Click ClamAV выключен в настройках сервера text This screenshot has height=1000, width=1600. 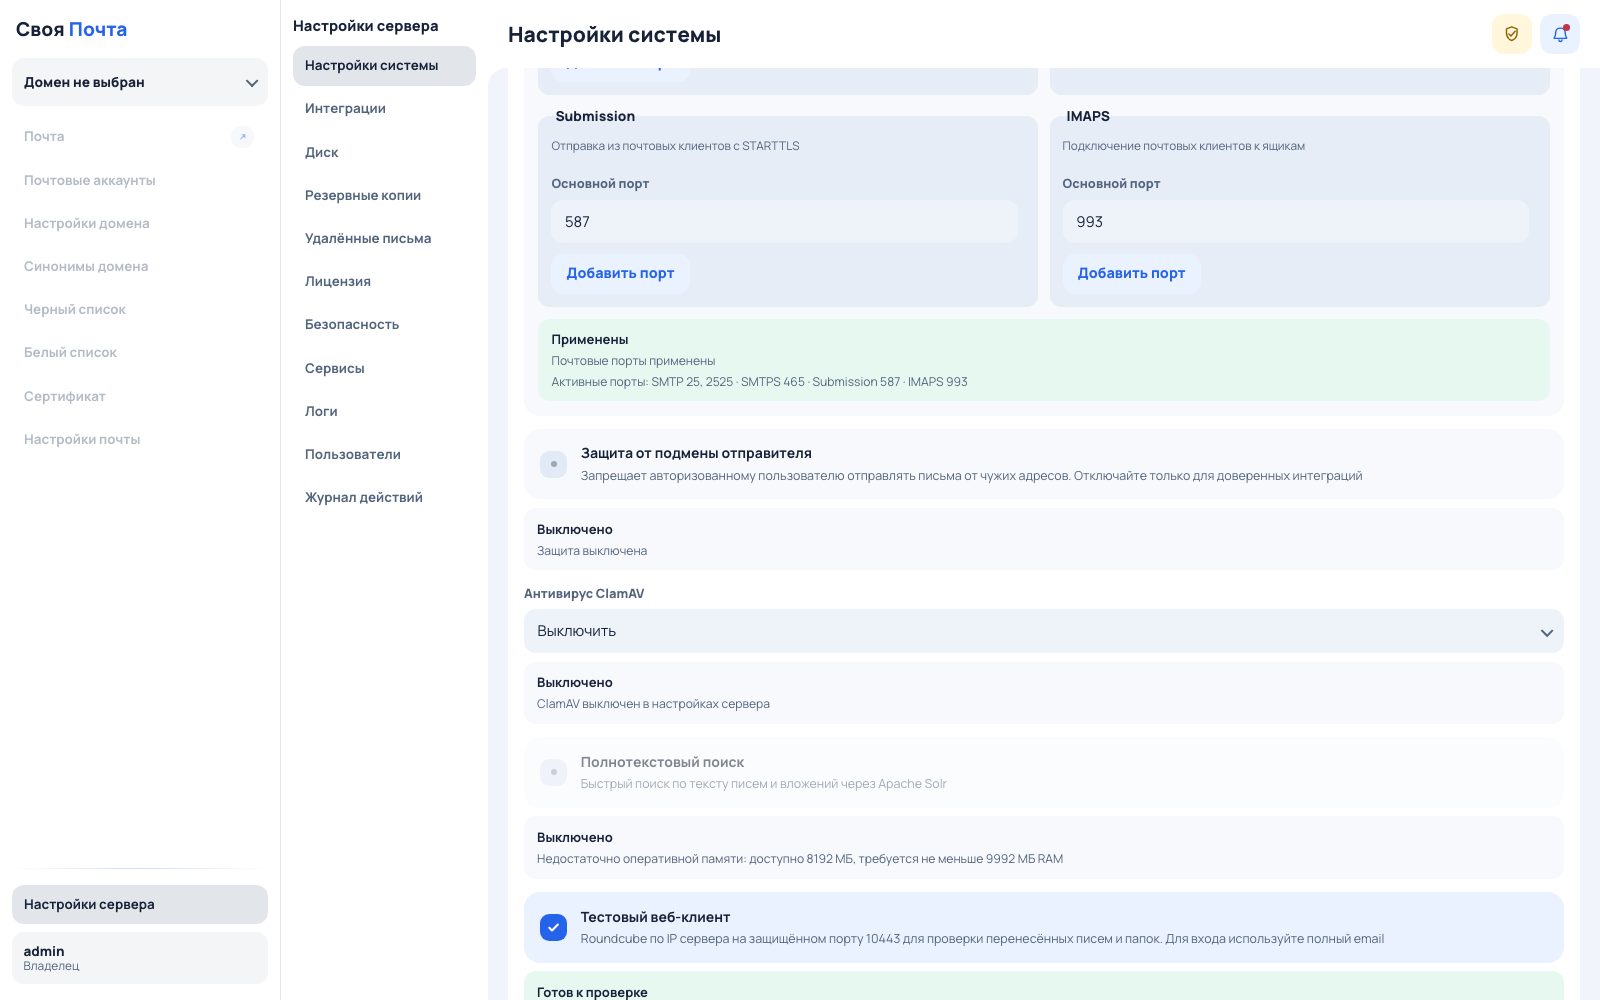[x=653, y=704]
